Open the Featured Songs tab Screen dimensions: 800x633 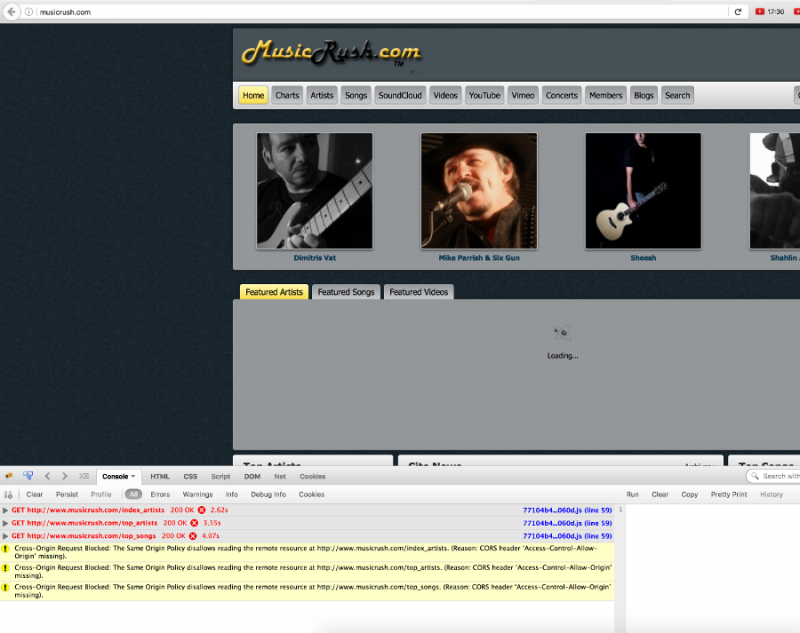point(346,292)
